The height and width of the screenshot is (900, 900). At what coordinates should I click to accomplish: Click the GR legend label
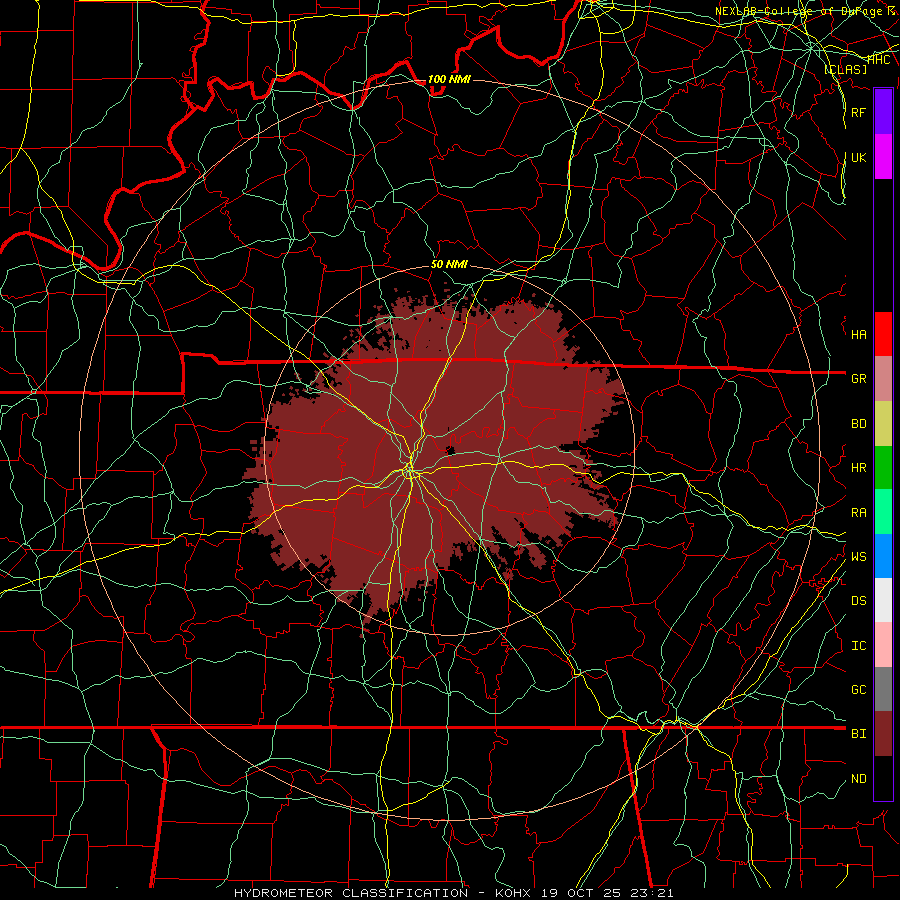point(858,379)
